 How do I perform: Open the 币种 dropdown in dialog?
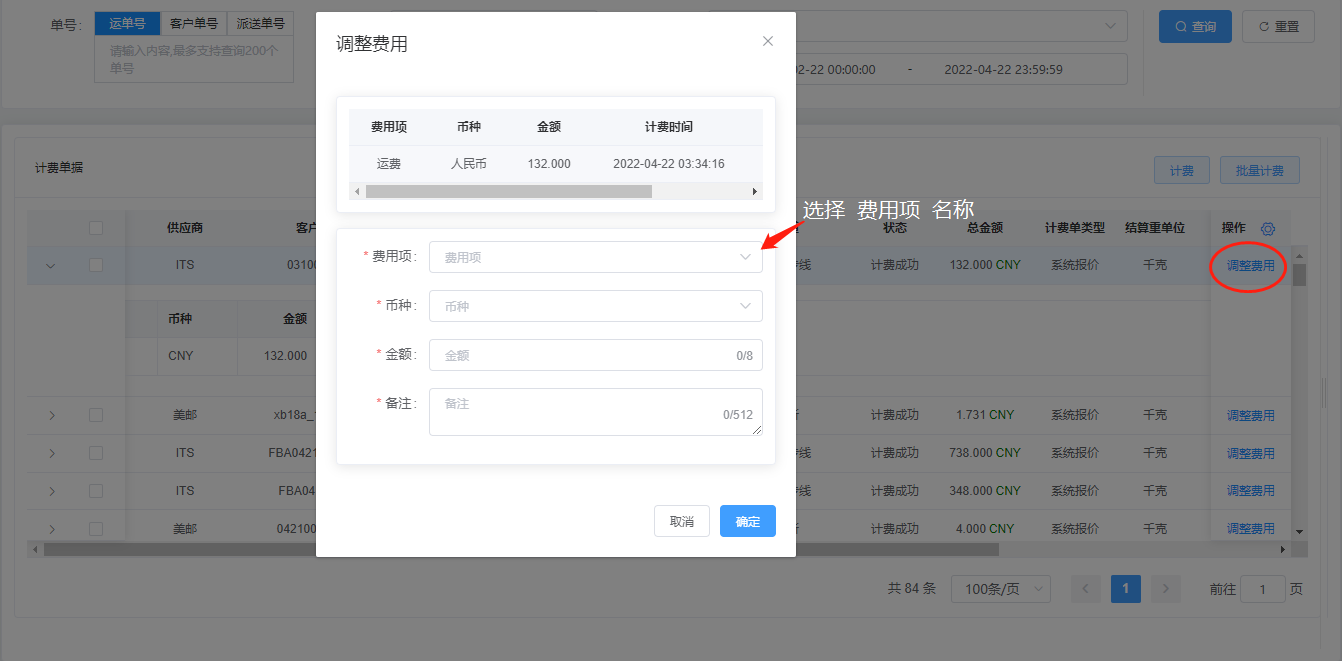[595, 306]
